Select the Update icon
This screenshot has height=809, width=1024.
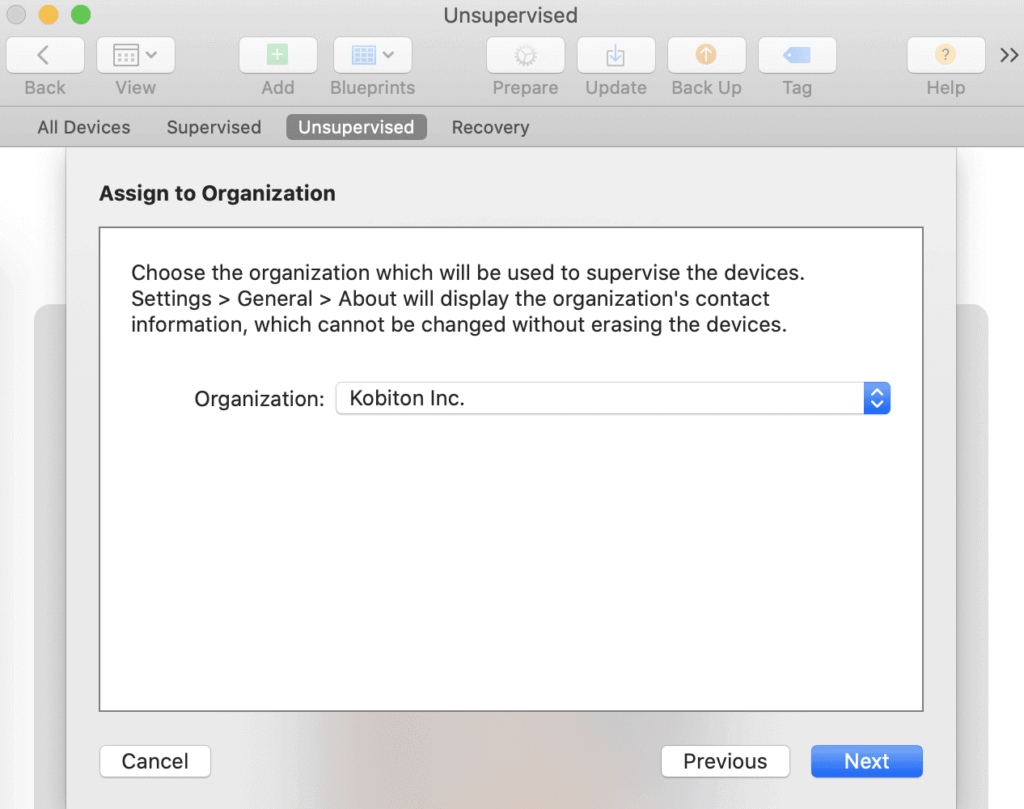point(616,55)
